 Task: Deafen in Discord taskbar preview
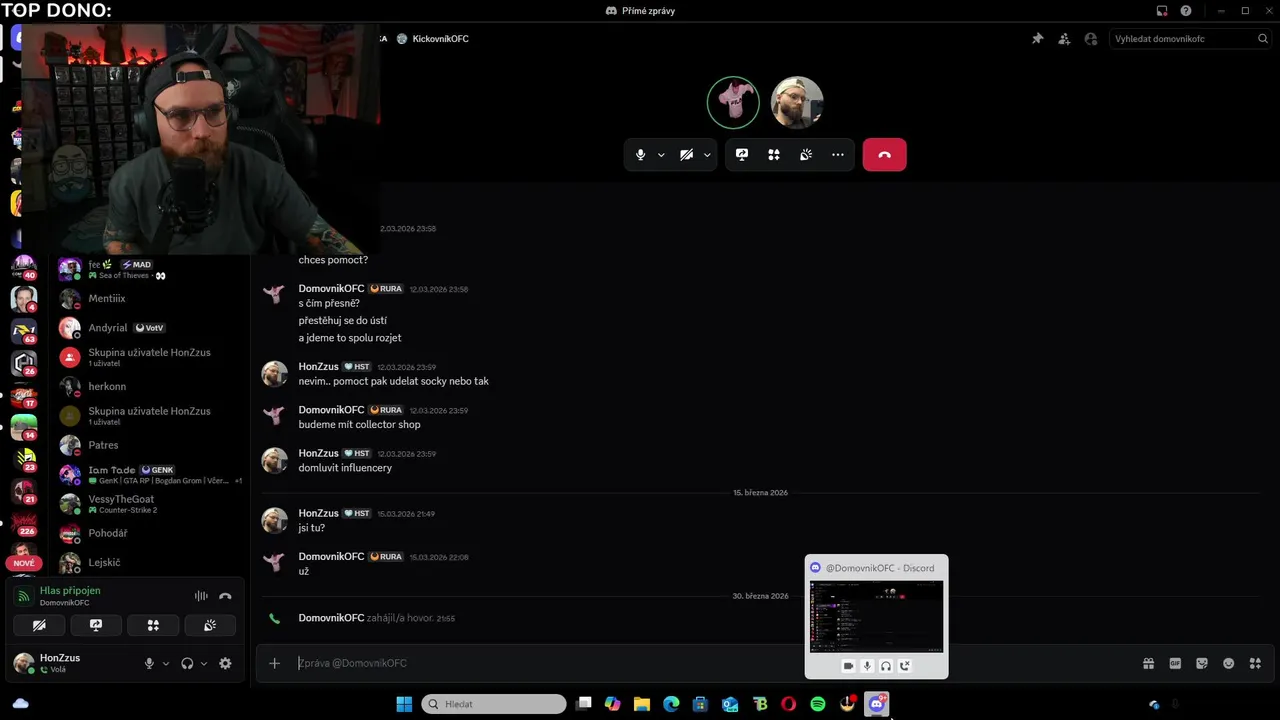886,666
